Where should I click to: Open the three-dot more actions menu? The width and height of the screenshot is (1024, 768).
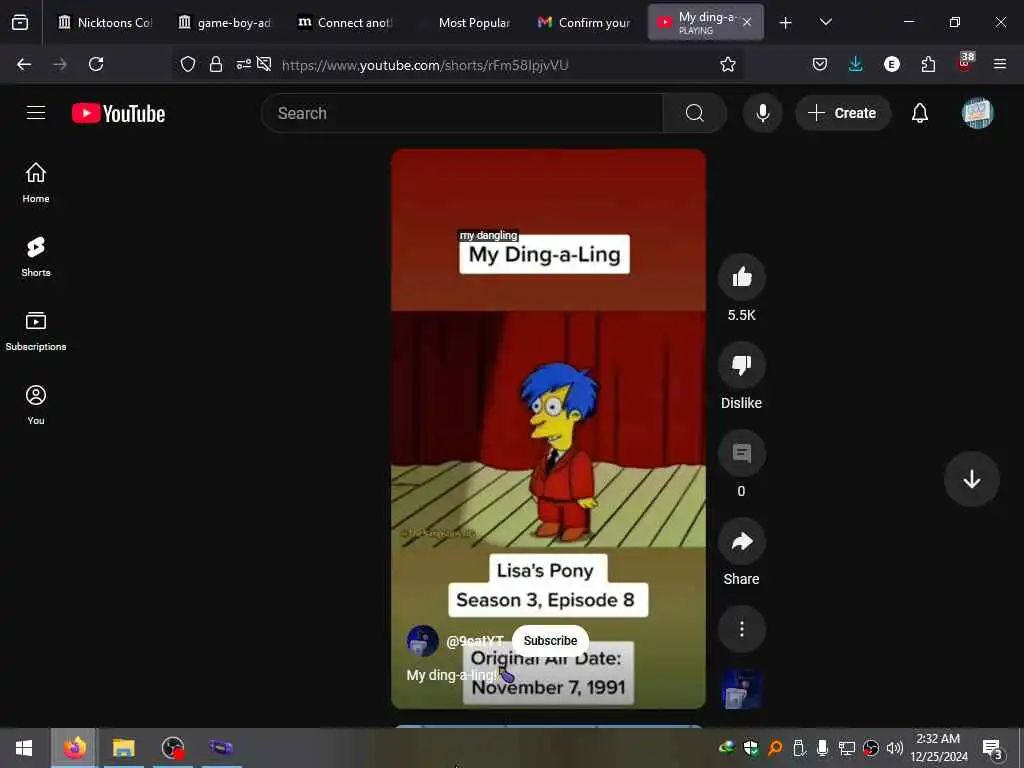pos(741,629)
